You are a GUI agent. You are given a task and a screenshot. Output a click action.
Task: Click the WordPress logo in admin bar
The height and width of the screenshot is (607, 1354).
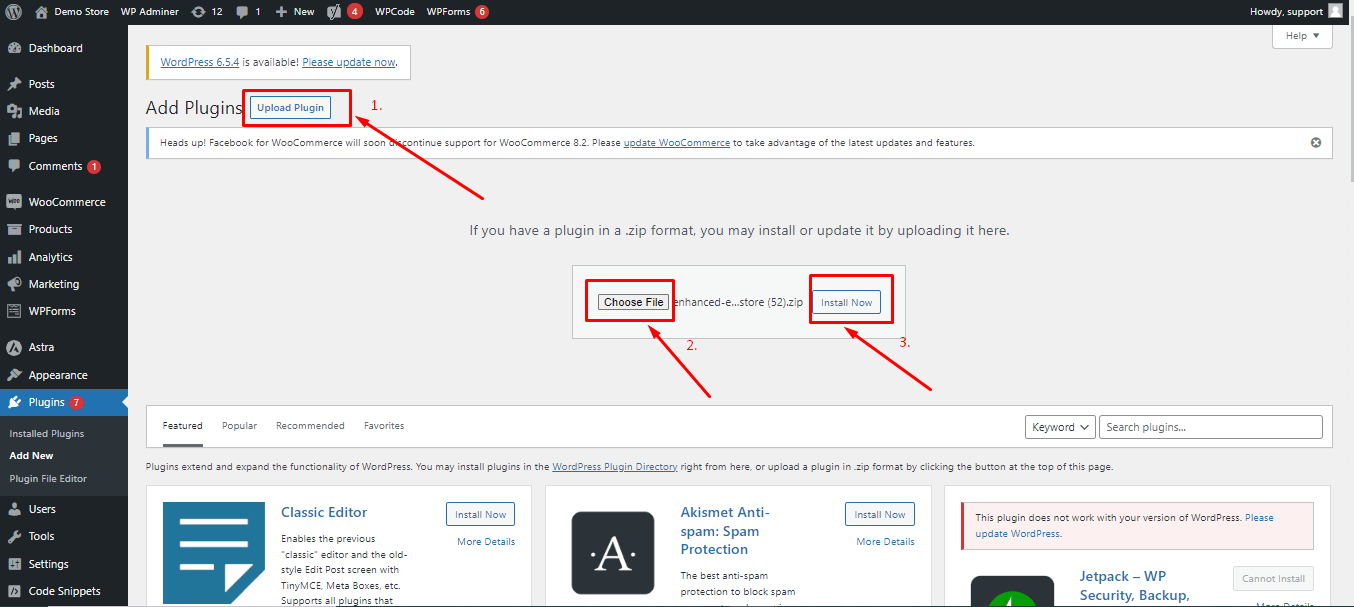coord(14,12)
